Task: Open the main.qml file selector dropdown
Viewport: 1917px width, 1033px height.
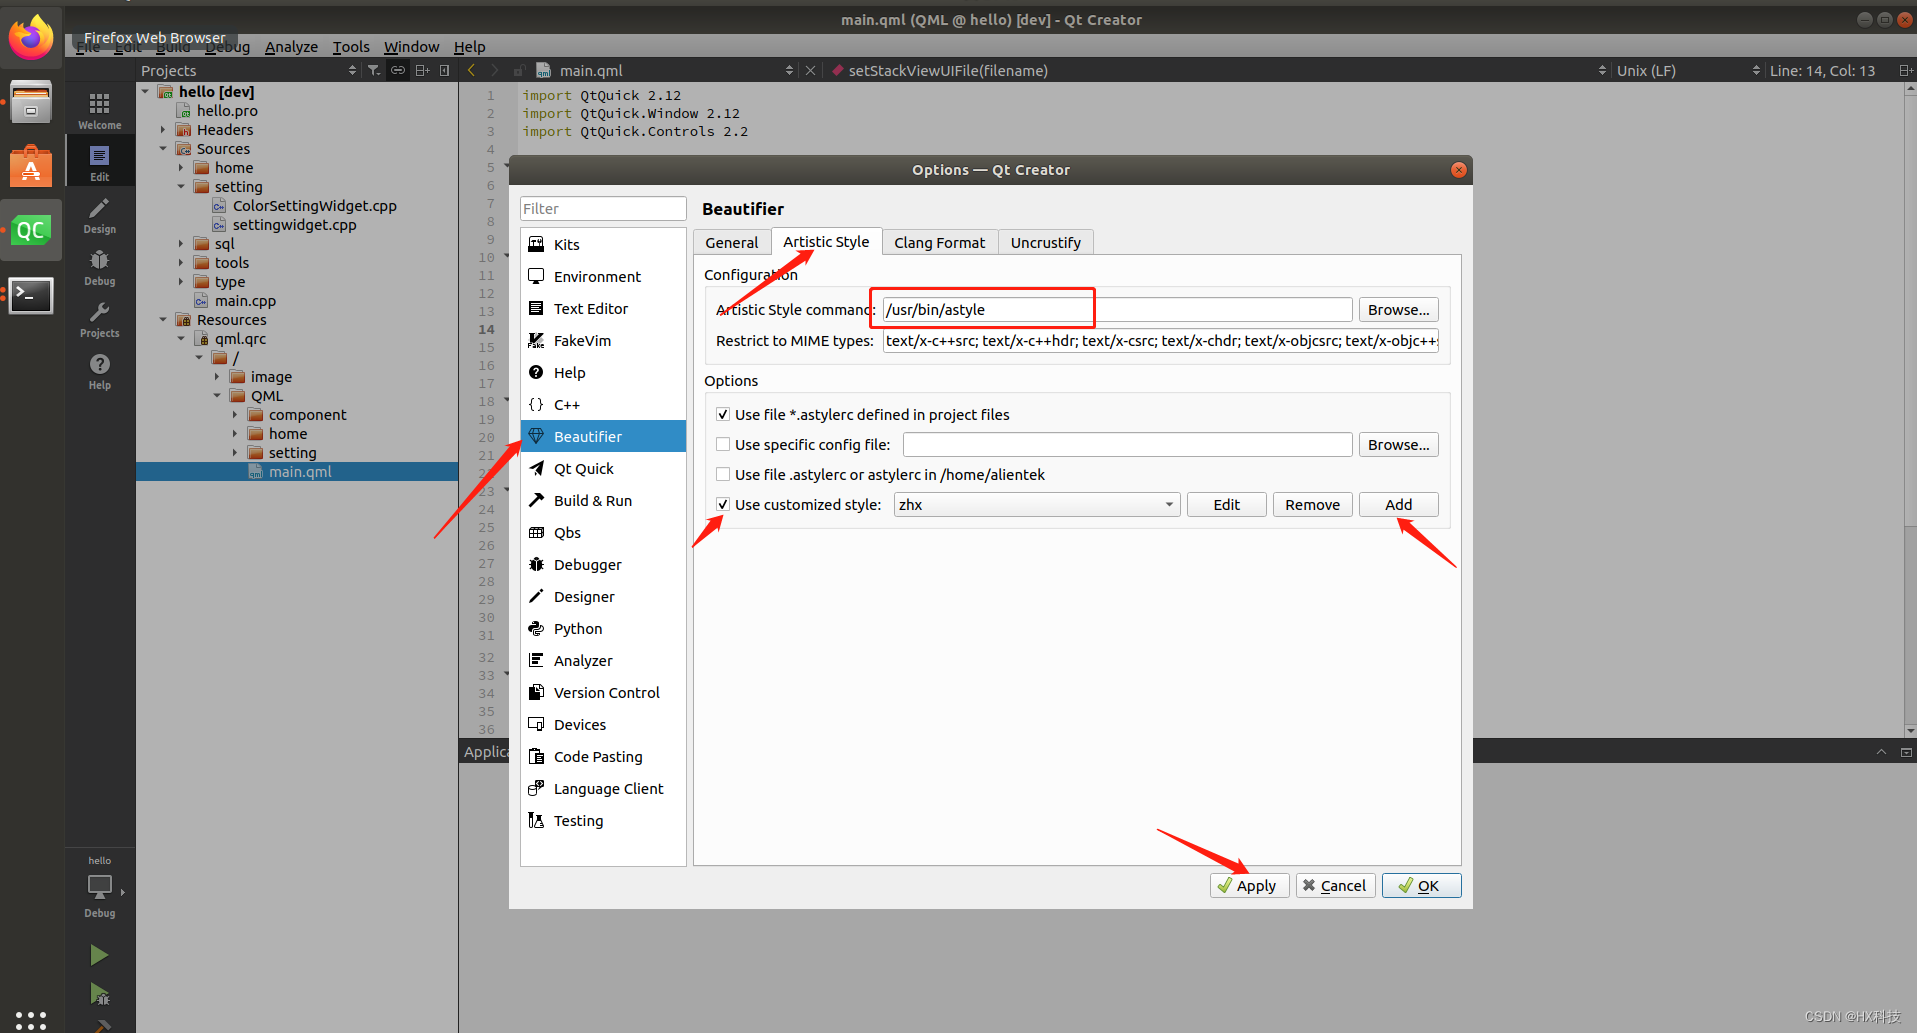Action: [667, 70]
